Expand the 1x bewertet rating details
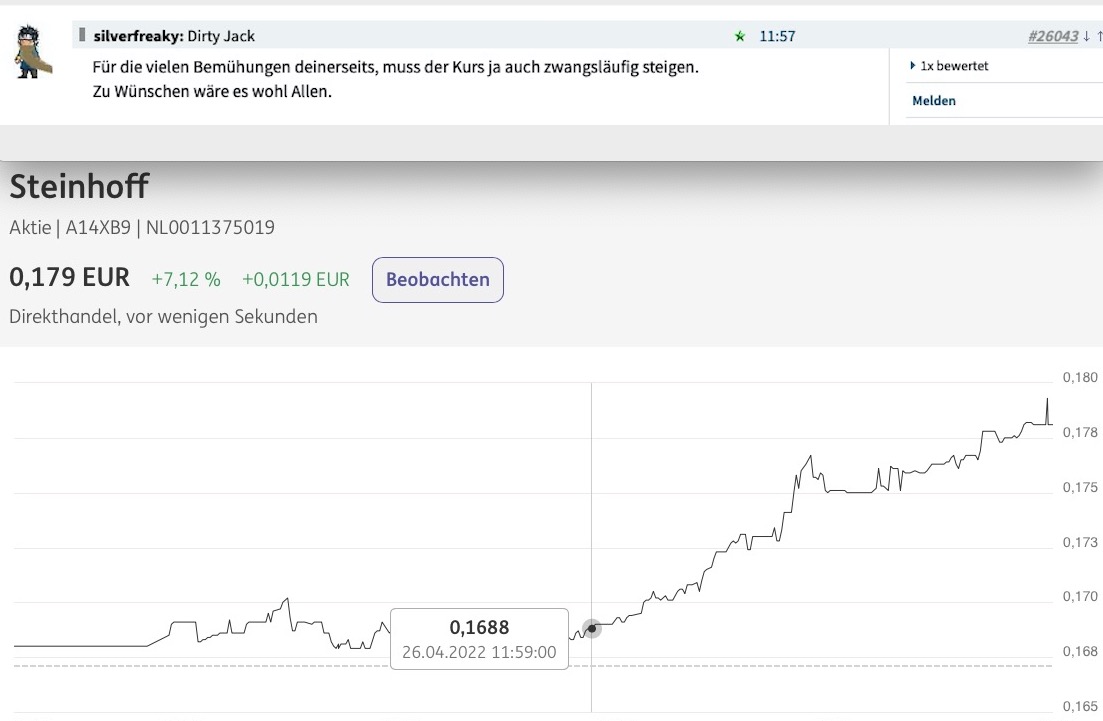This screenshot has width=1103, height=721. tap(955, 66)
